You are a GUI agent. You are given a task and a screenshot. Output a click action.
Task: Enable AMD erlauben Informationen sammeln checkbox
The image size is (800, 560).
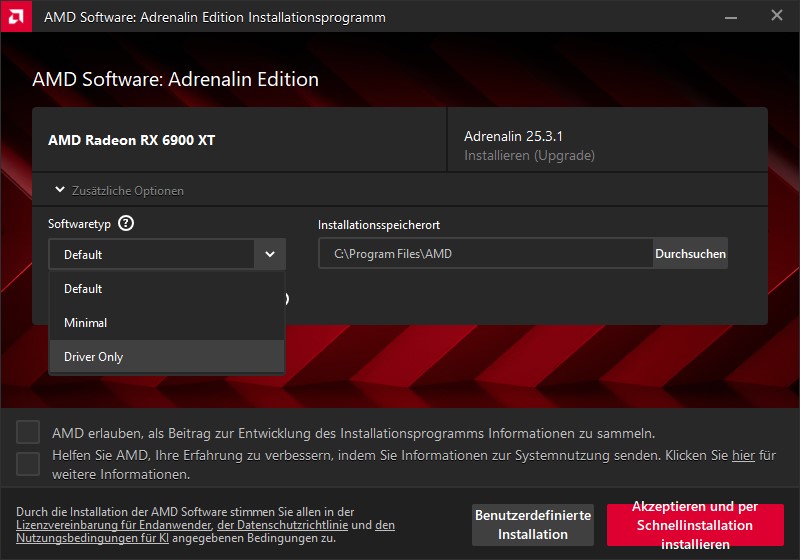click(28, 432)
